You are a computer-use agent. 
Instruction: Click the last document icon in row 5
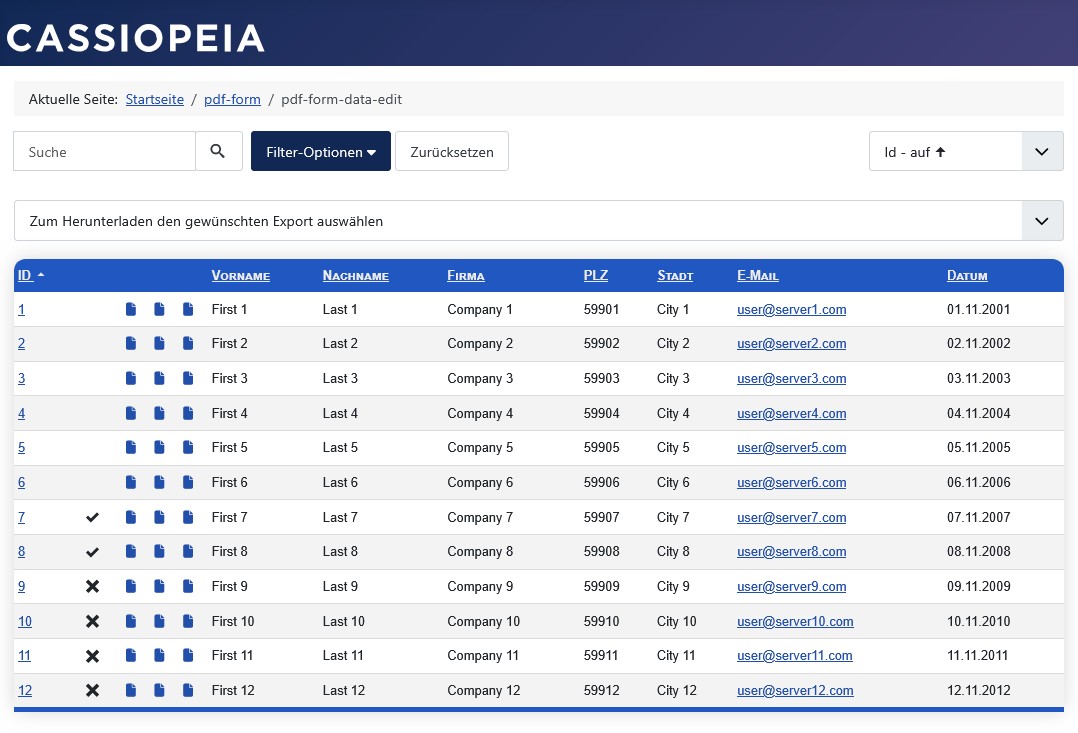188,448
